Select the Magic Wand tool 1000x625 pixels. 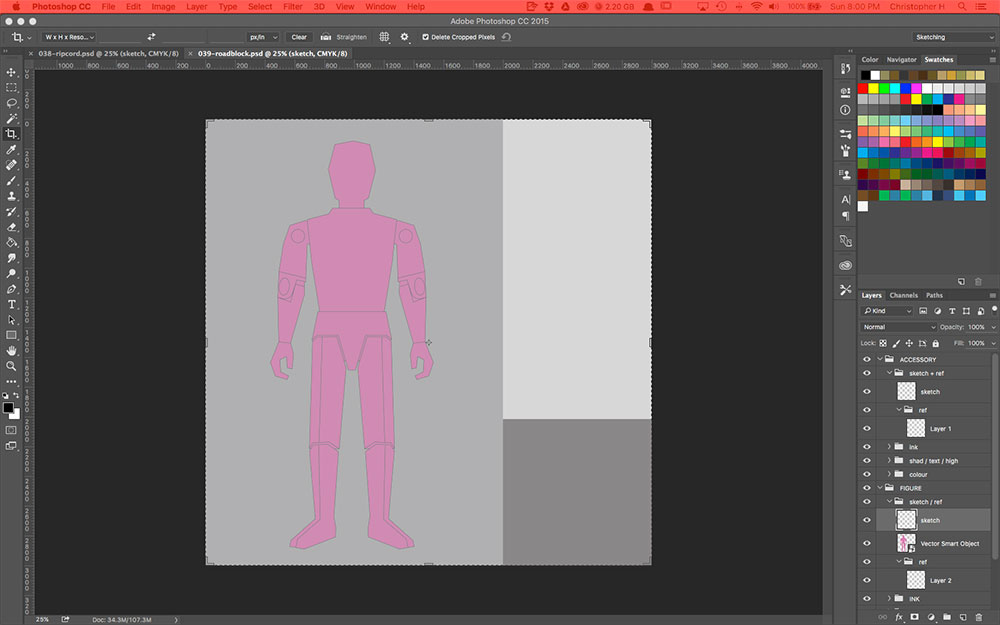click(x=11, y=118)
